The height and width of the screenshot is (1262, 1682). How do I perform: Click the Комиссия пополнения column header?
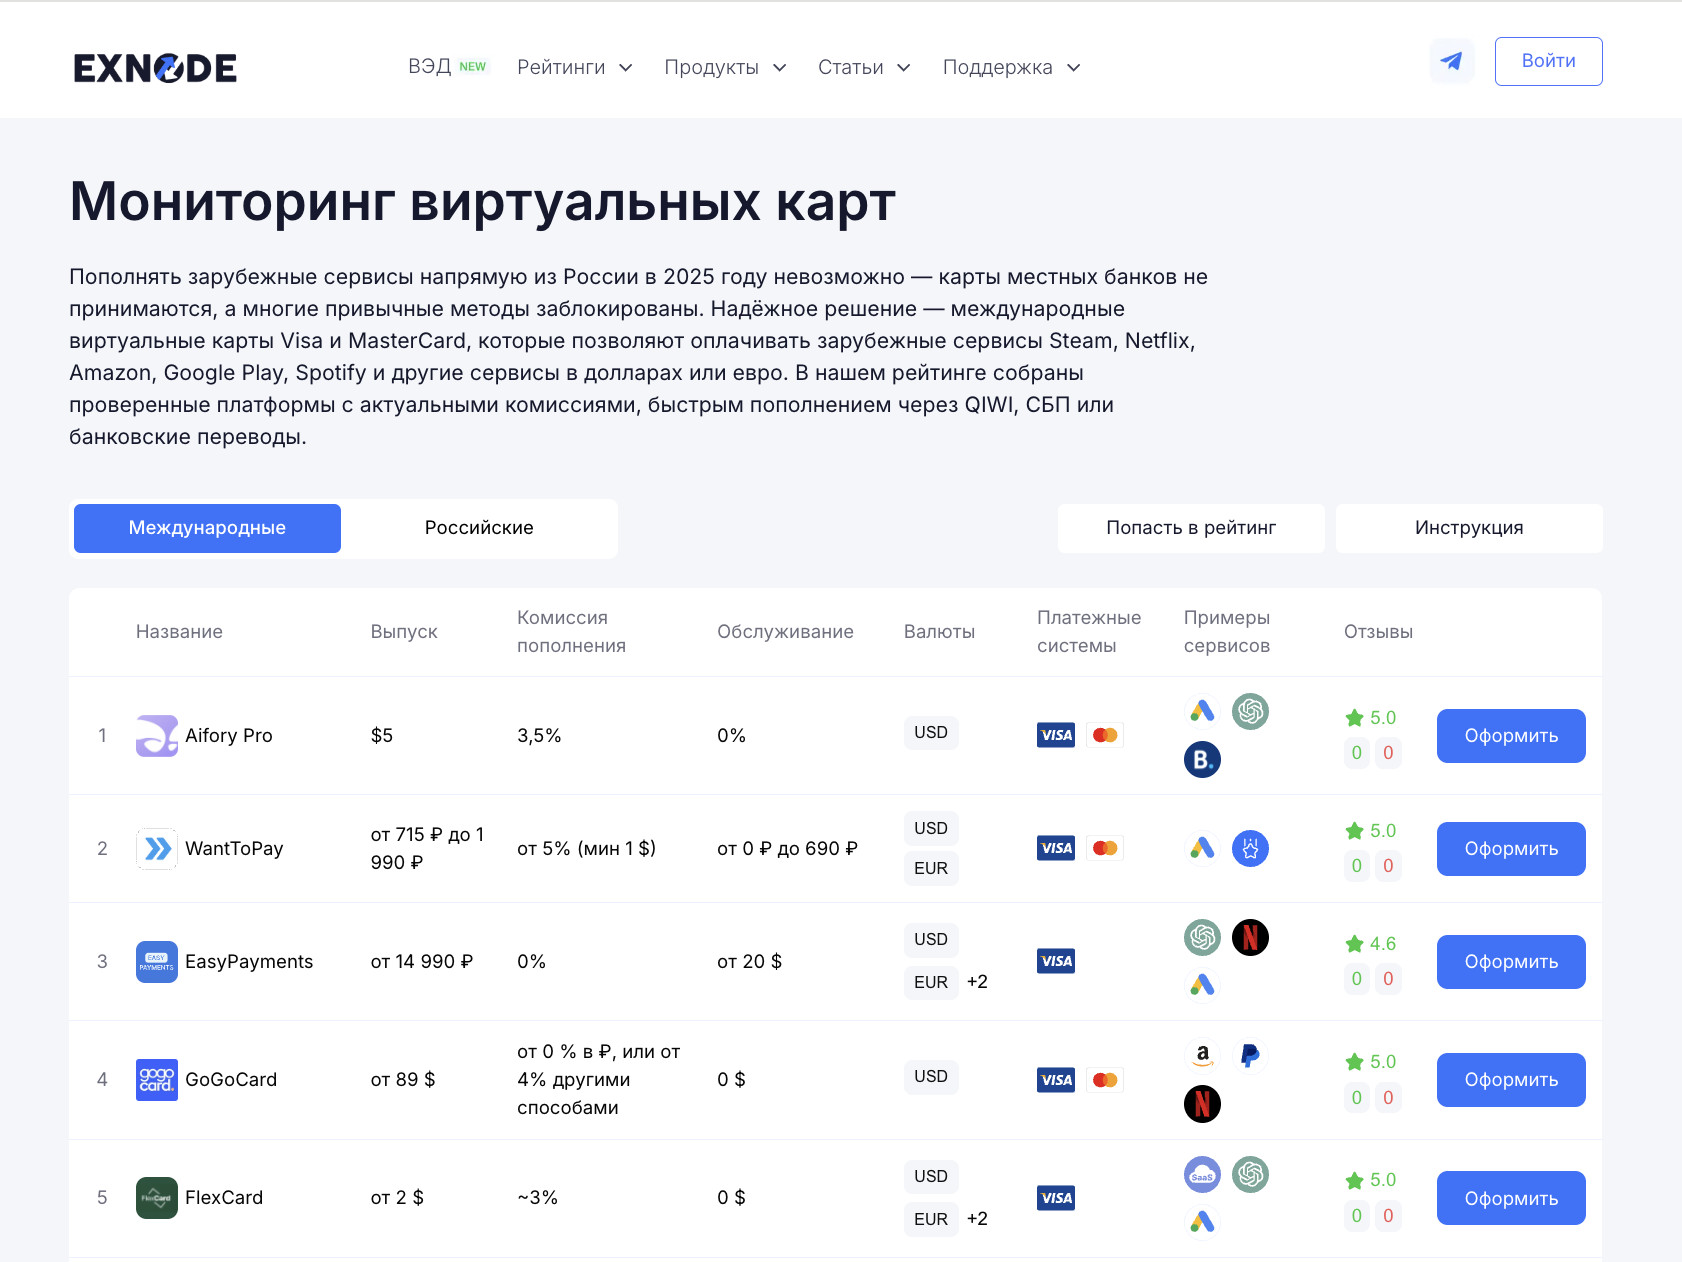pyautogui.click(x=571, y=632)
